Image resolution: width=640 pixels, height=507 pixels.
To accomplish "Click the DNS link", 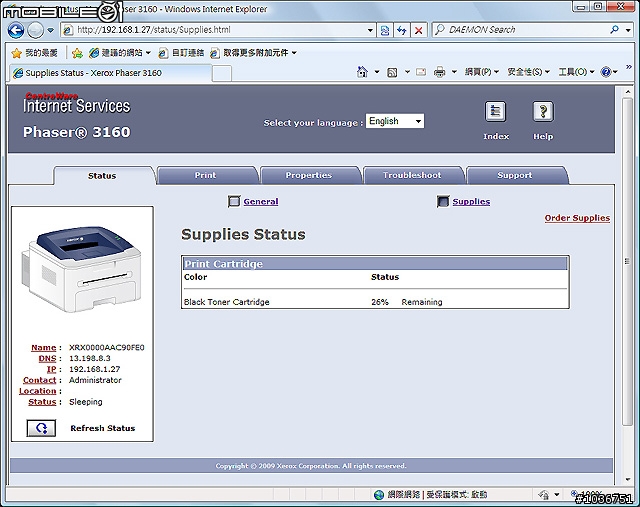I will pos(47,358).
